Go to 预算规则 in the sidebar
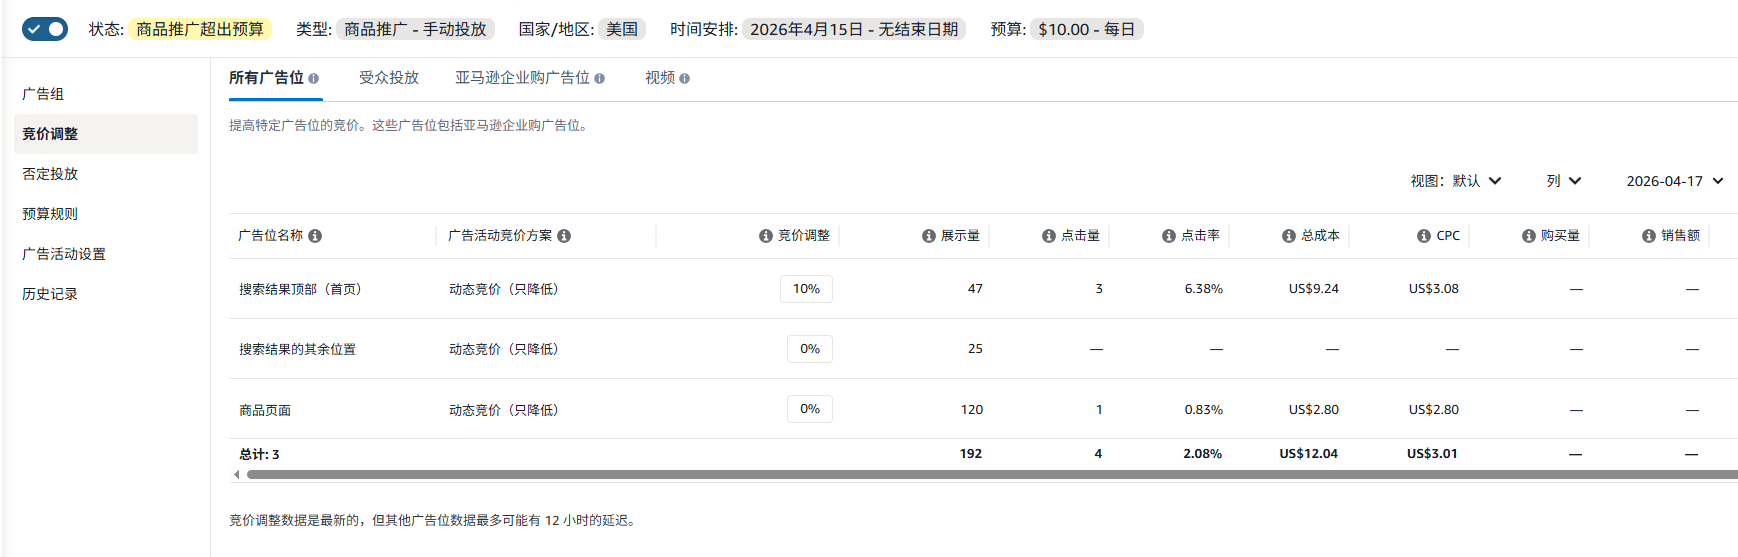The height and width of the screenshot is (557, 1738). tap(50, 214)
